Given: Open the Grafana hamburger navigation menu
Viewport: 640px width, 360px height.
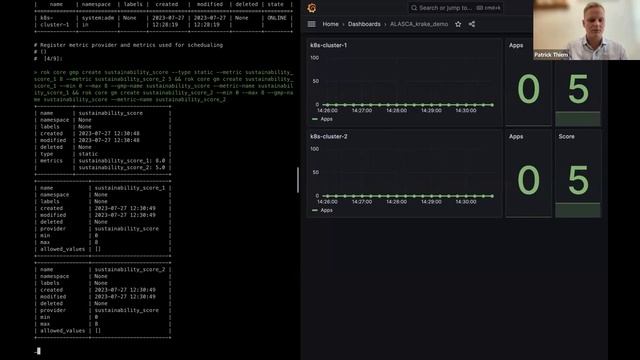Looking at the screenshot, I should pyautogui.click(x=311, y=24).
